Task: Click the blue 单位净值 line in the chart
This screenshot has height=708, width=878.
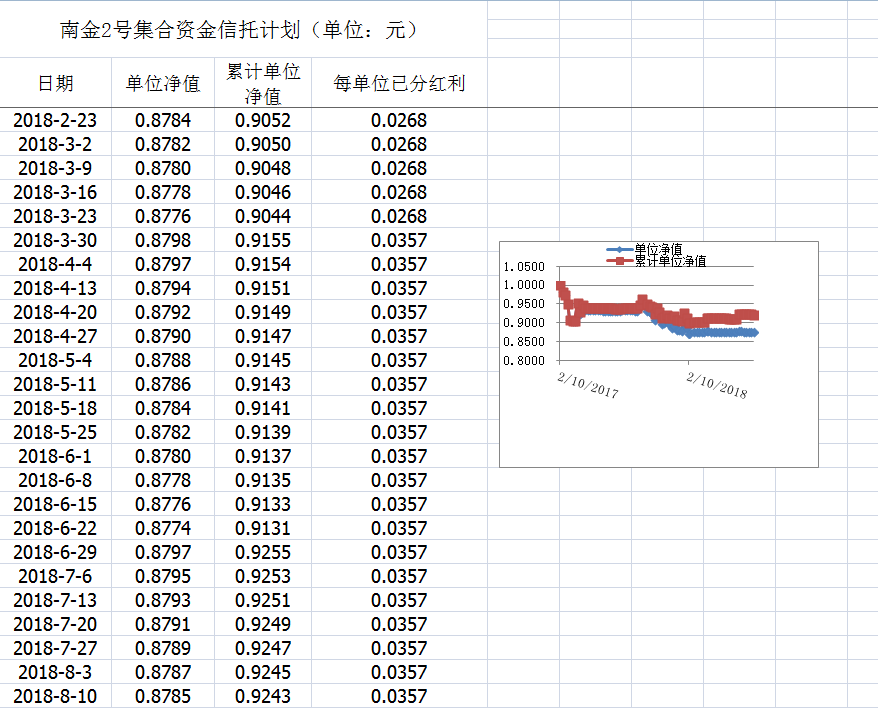Action: click(x=722, y=333)
